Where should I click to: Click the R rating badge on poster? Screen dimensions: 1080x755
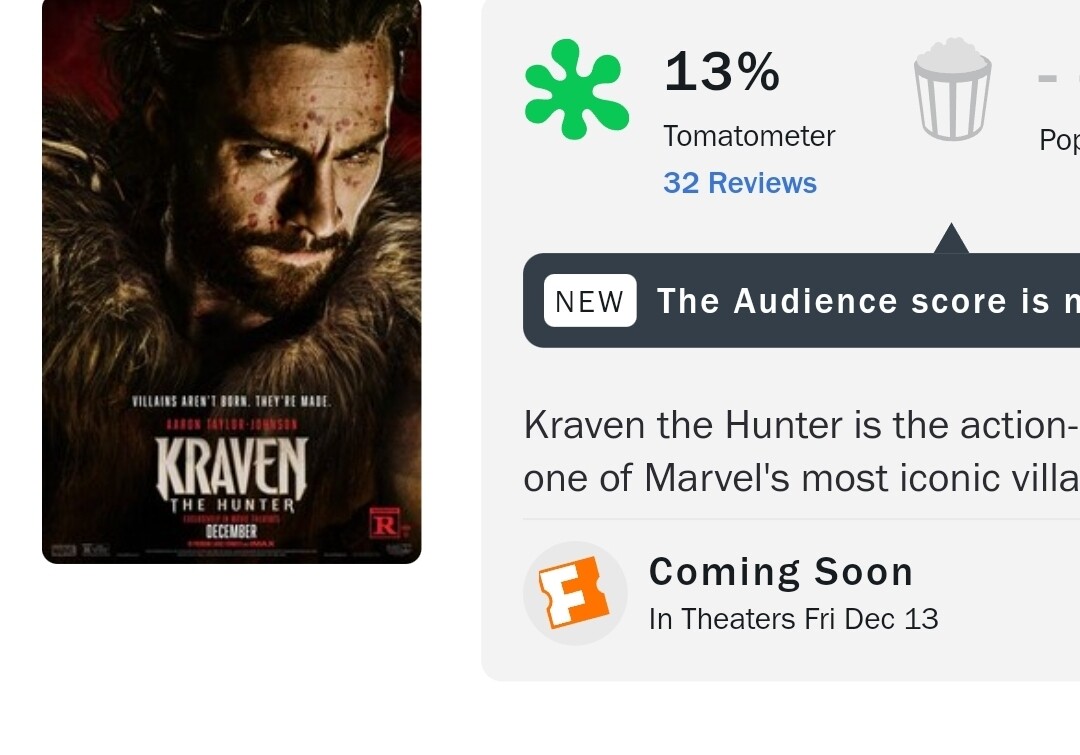pos(384,522)
